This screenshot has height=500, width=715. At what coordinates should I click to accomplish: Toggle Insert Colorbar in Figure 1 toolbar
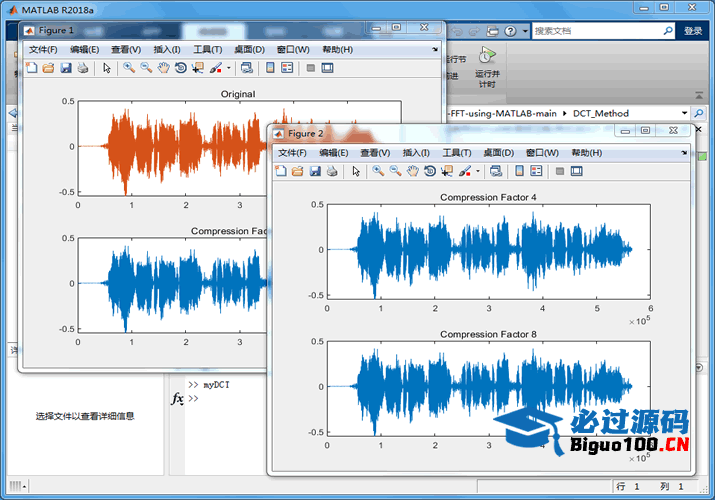coord(270,68)
